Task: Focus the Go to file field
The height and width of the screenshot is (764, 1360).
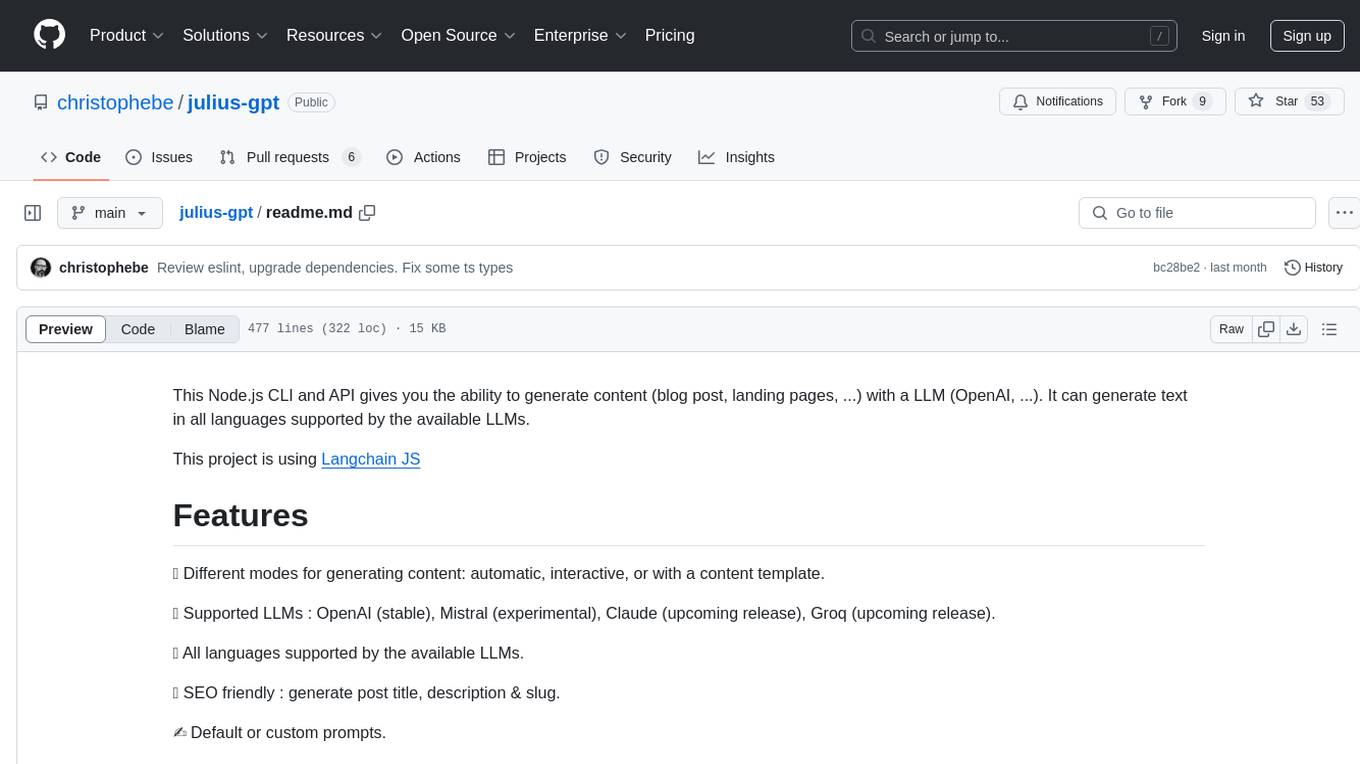Action: pyautogui.click(x=1197, y=213)
